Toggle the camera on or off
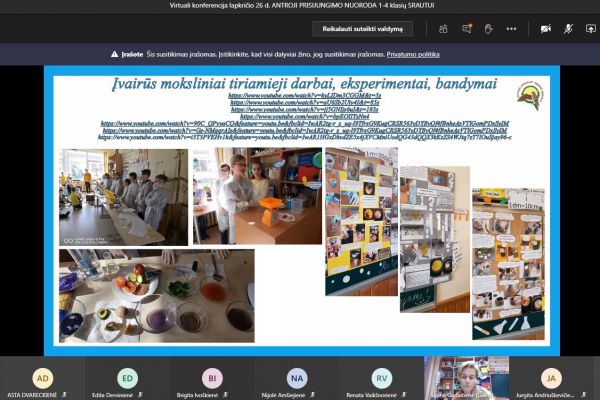The width and height of the screenshot is (600, 400). tap(546, 29)
